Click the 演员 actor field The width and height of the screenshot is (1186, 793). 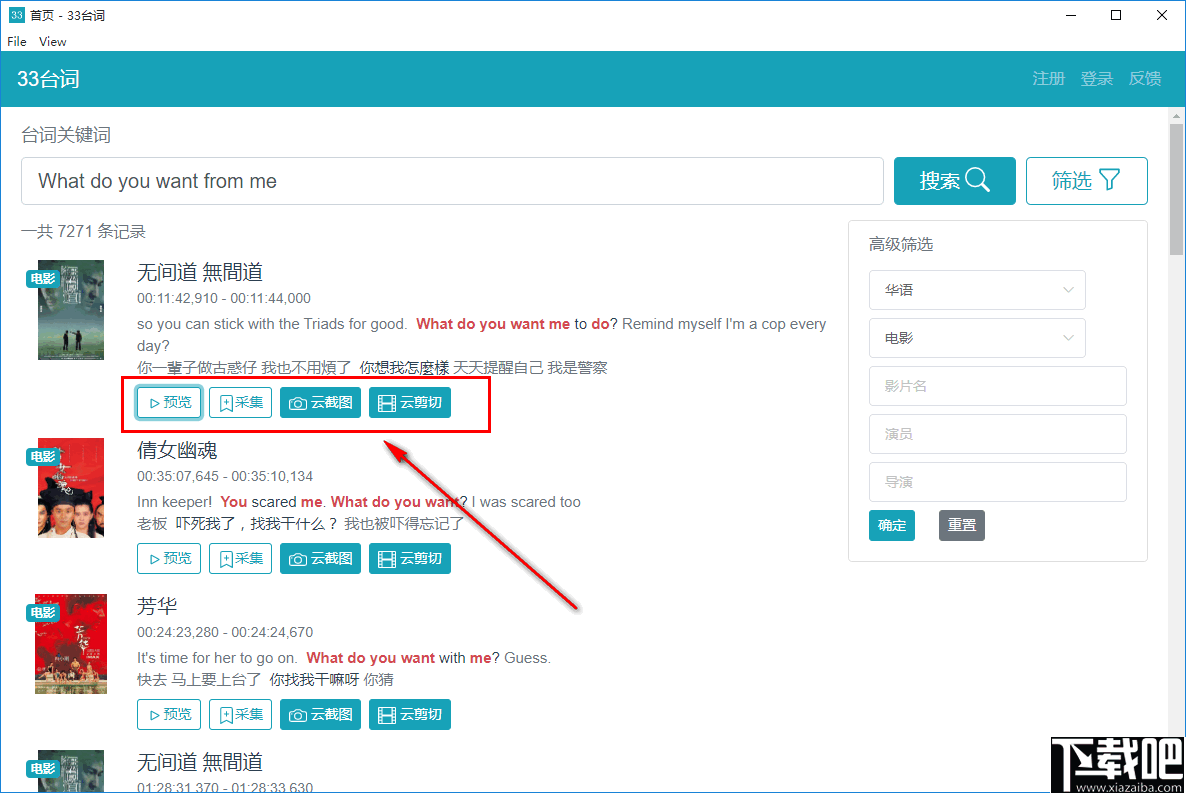[998, 434]
